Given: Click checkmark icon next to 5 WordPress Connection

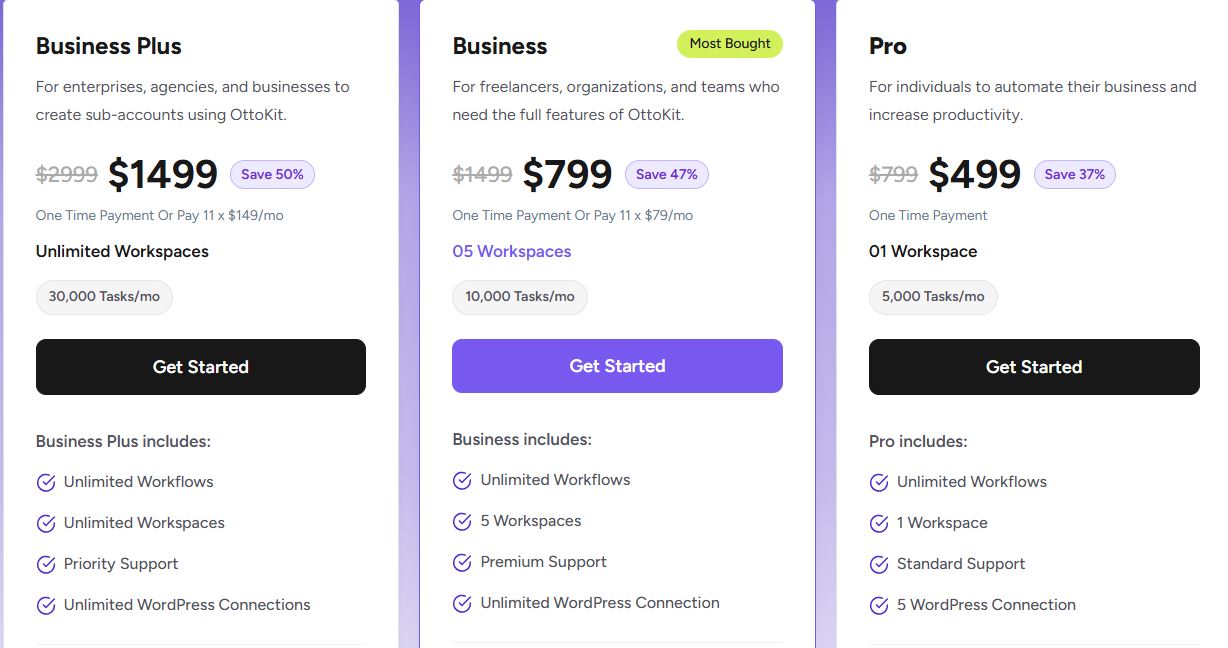Looking at the screenshot, I should (879, 606).
